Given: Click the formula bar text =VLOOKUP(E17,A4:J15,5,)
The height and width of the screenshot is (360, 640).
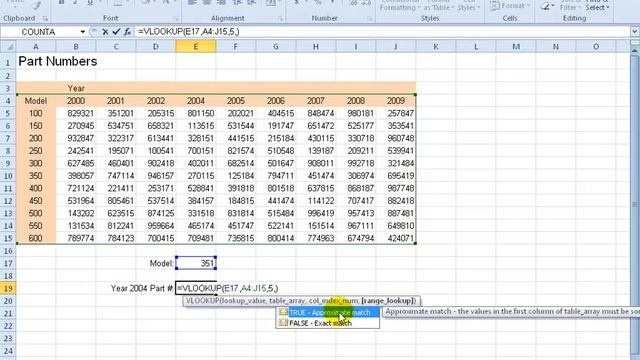Looking at the screenshot, I should [189, 31].
